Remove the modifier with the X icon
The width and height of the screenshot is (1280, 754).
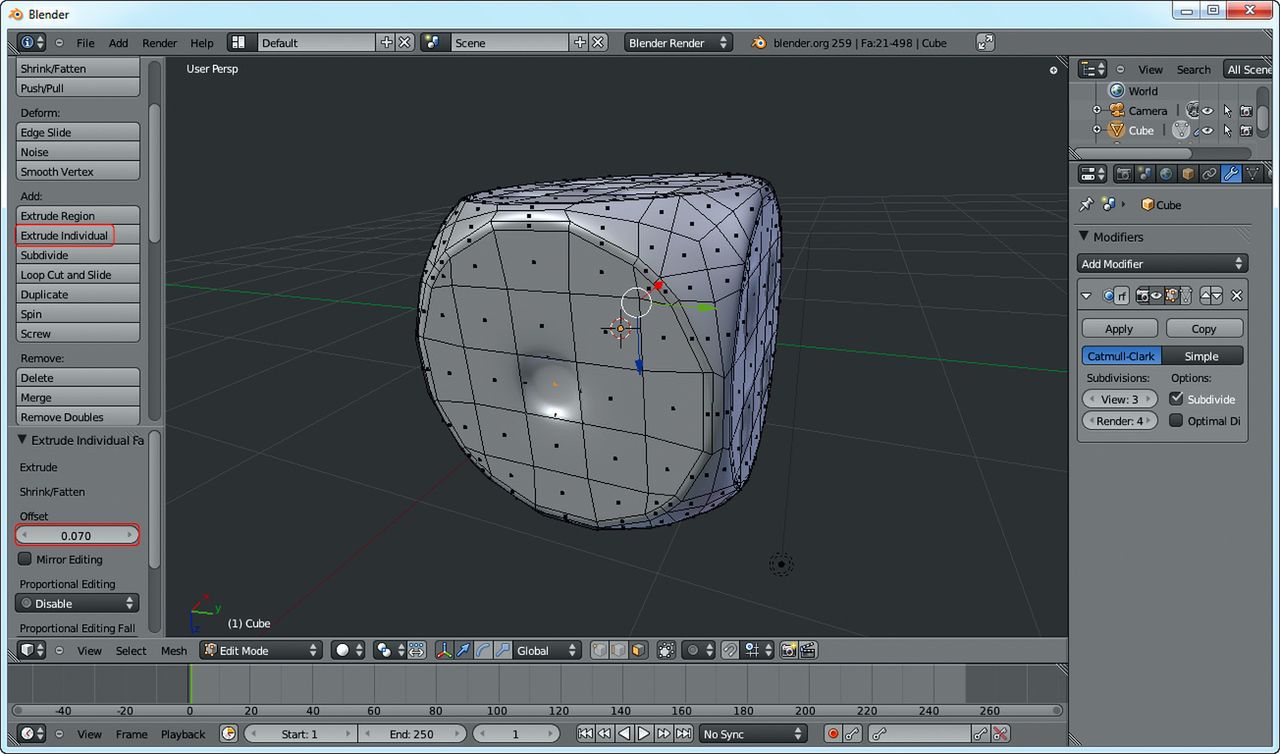[1237, 296]
